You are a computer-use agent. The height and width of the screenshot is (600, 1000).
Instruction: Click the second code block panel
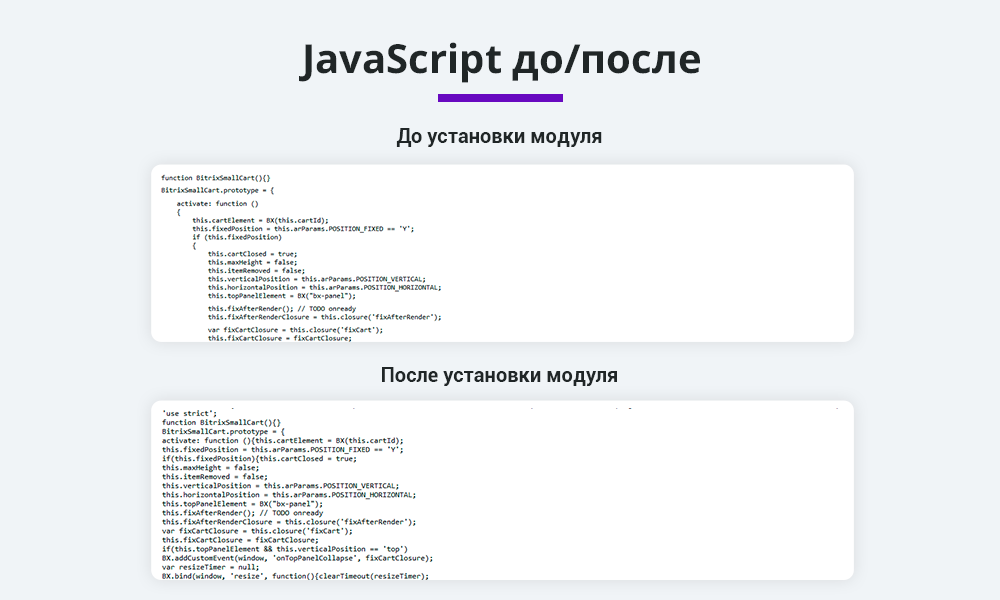500,490
